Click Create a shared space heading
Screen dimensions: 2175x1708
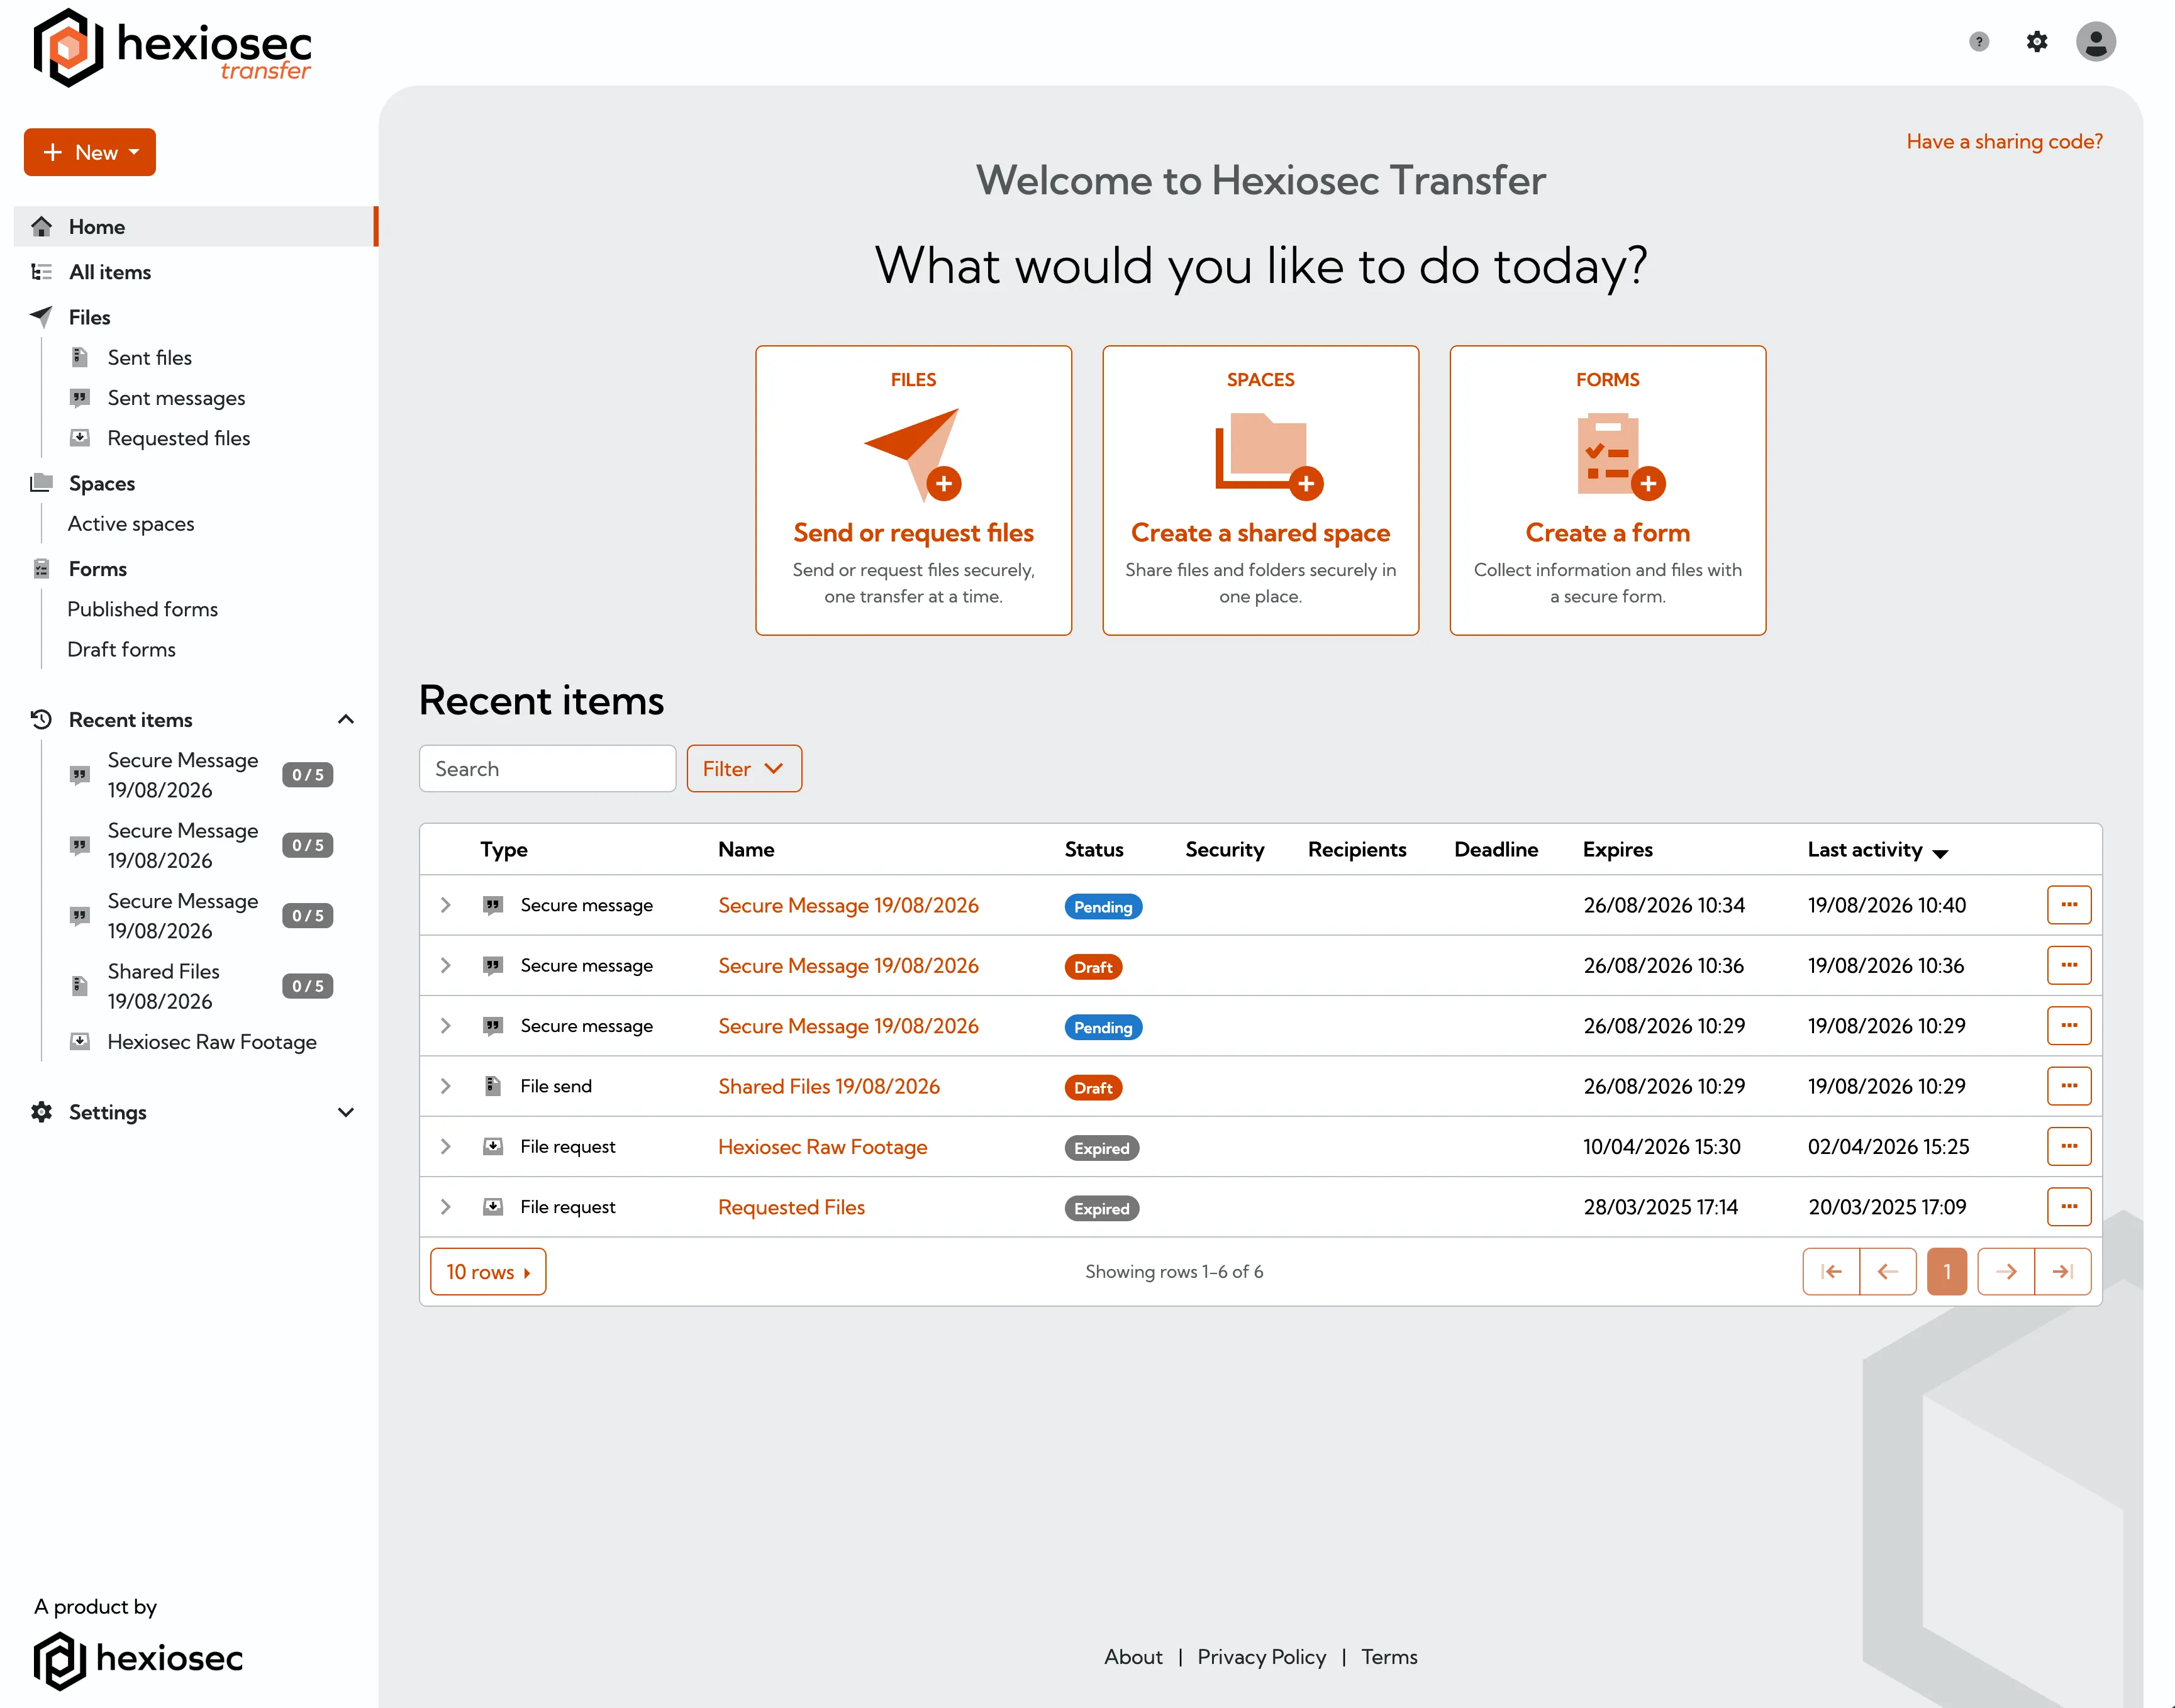pyautogui.click(x=1260, y=532)
